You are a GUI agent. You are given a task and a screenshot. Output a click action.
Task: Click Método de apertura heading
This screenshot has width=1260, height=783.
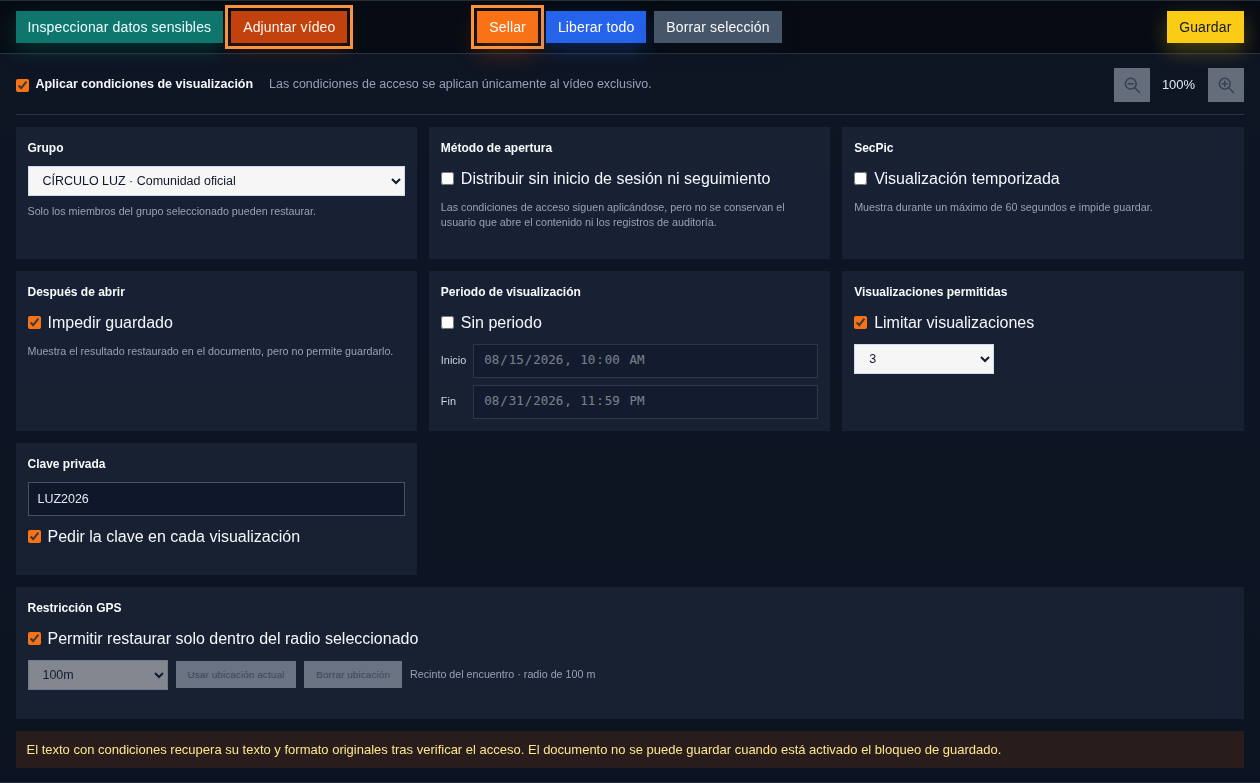pos(496,148)
